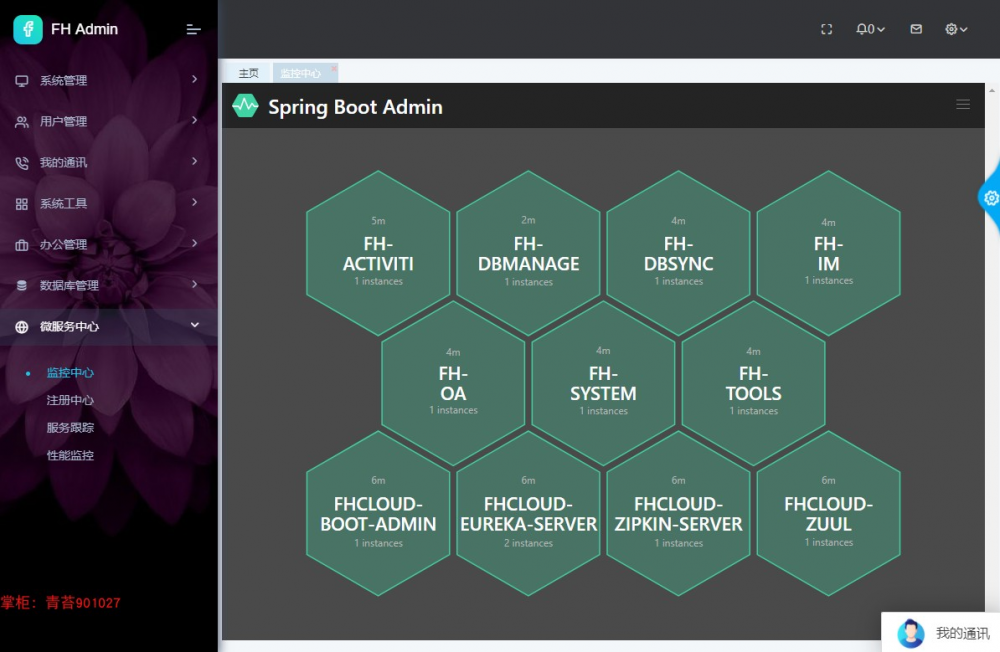The image size is (1000, 652).
Task: Click the blue gear icon on right edge
Action: click(989, 198)
